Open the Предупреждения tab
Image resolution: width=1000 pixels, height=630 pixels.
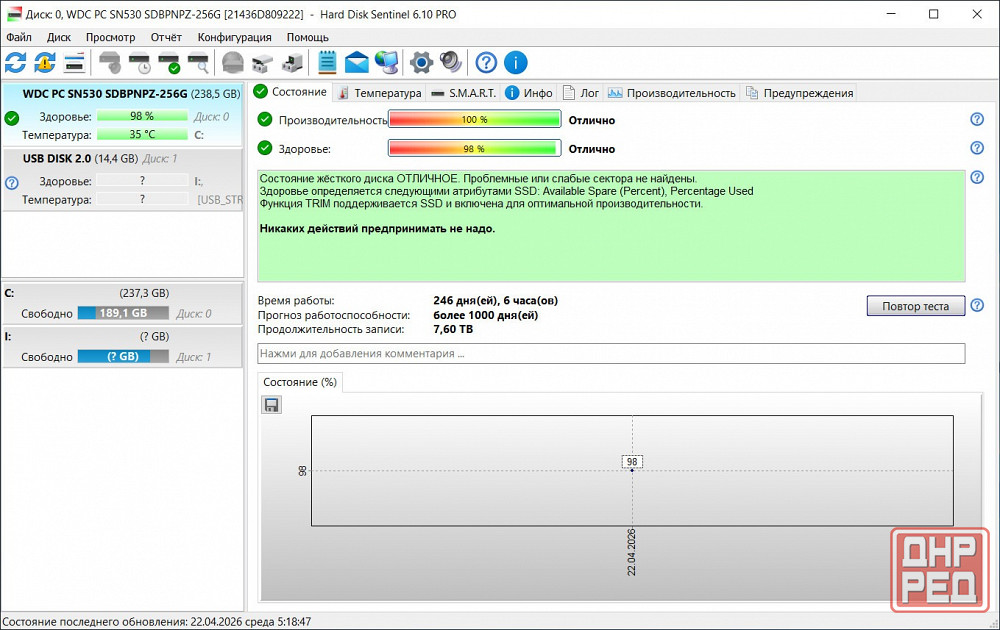799,93
